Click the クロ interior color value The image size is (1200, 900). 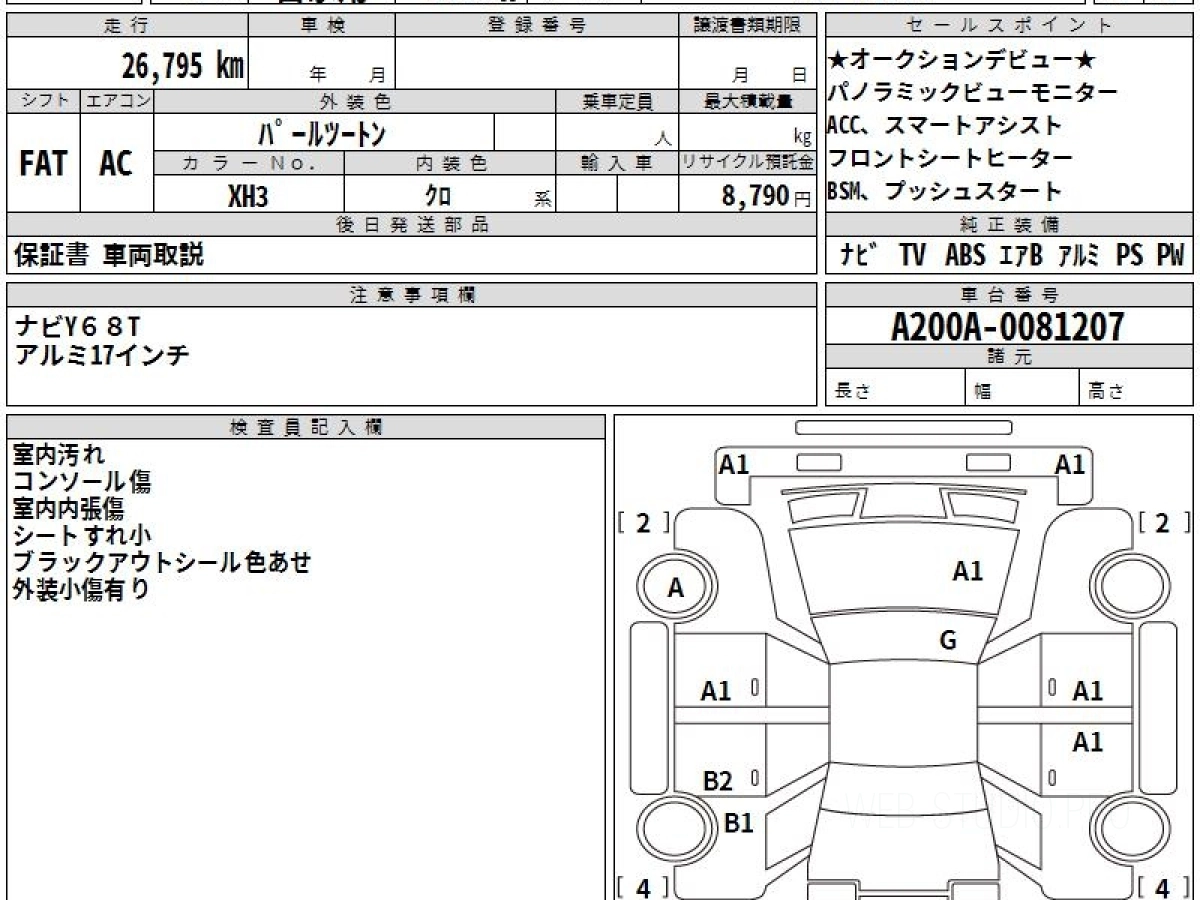tap(438, 196)
